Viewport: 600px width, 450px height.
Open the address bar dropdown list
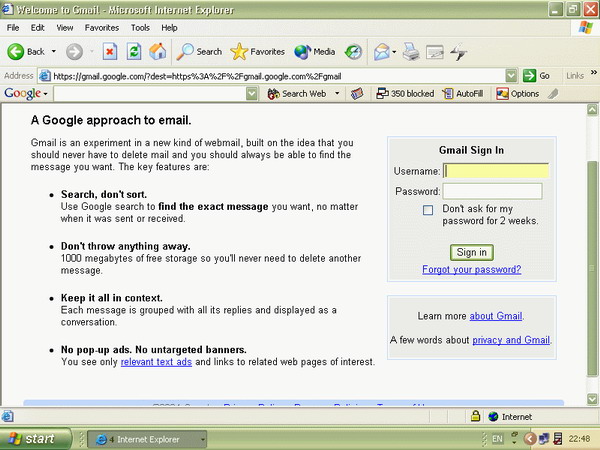[511, 76]
